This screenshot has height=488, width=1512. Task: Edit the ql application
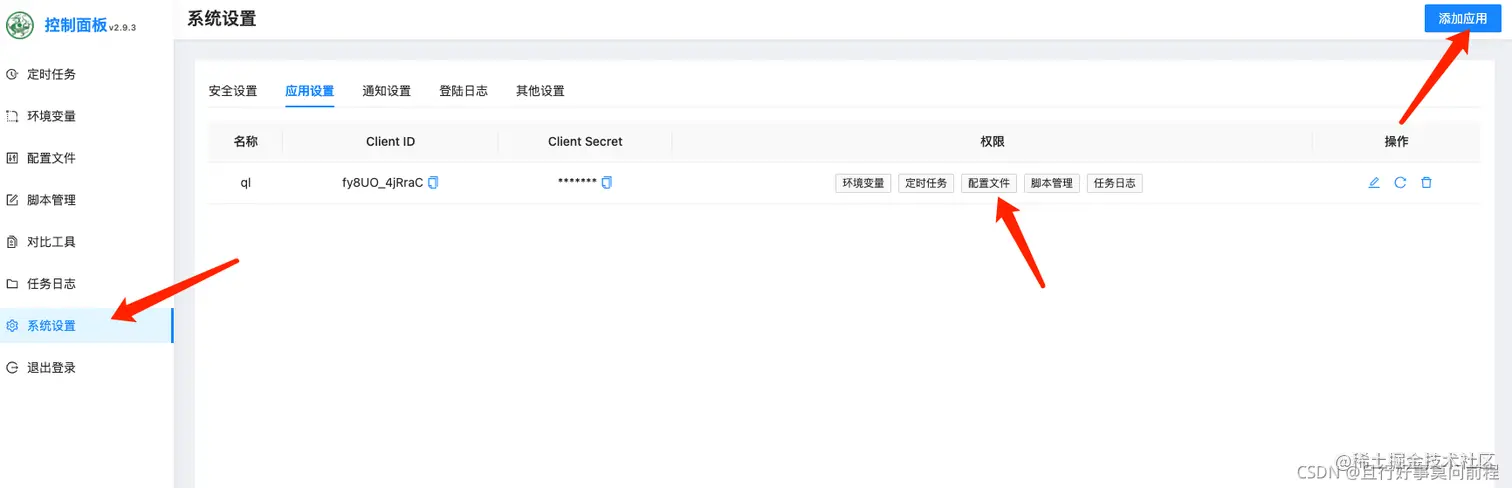point(1374,183)
